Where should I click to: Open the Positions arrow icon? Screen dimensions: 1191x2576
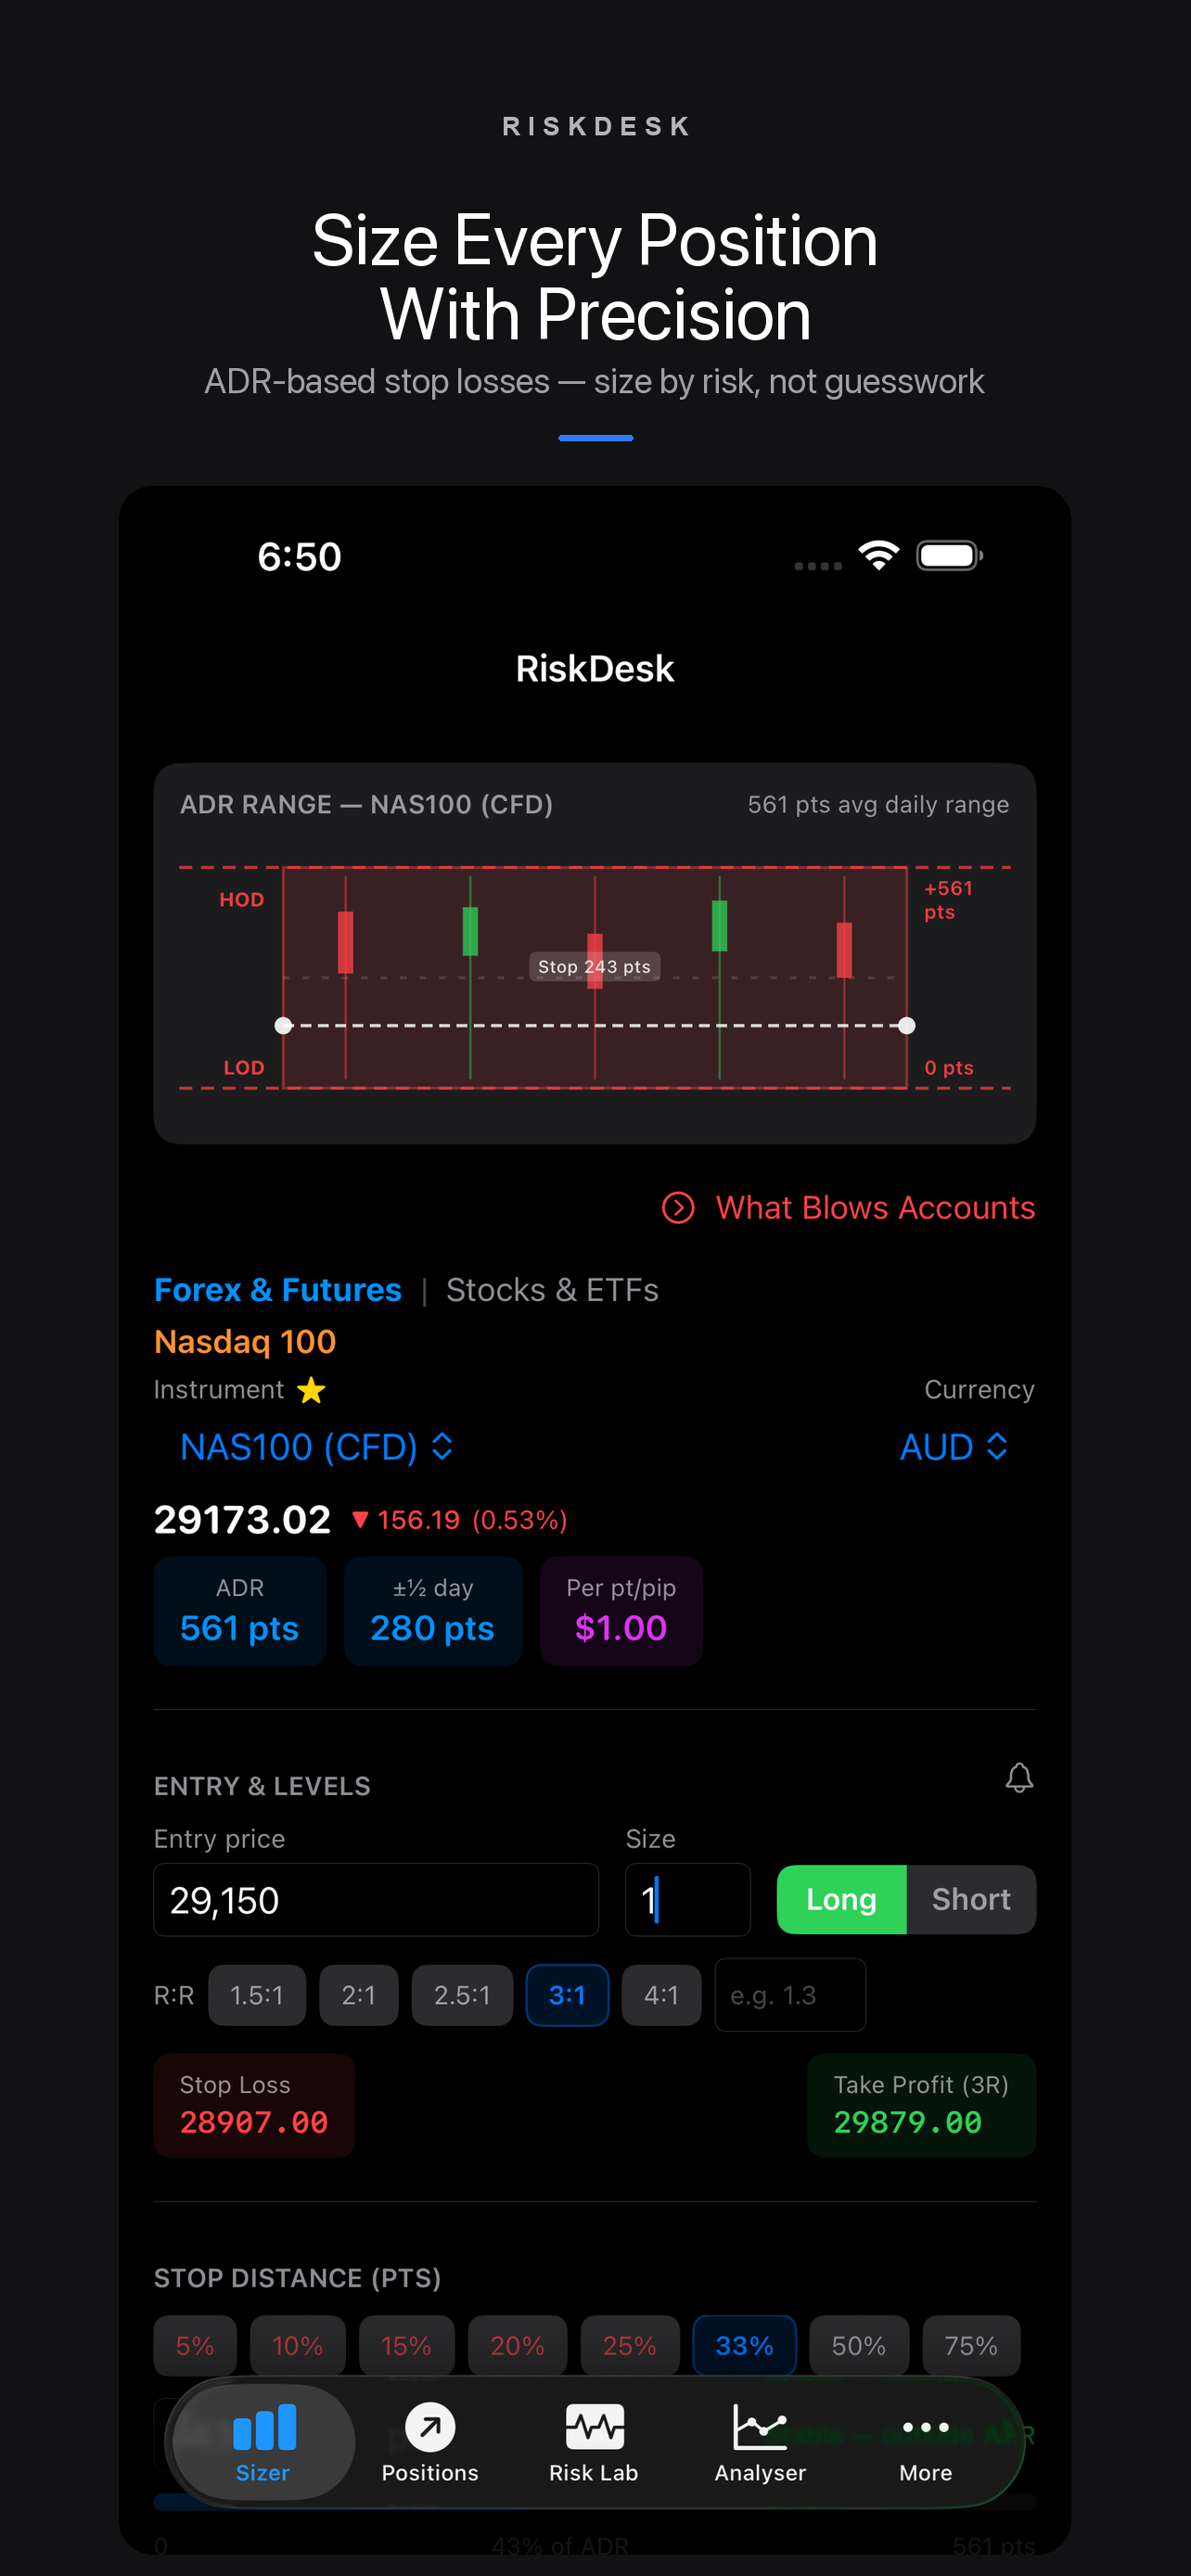tap(430, 2427)
